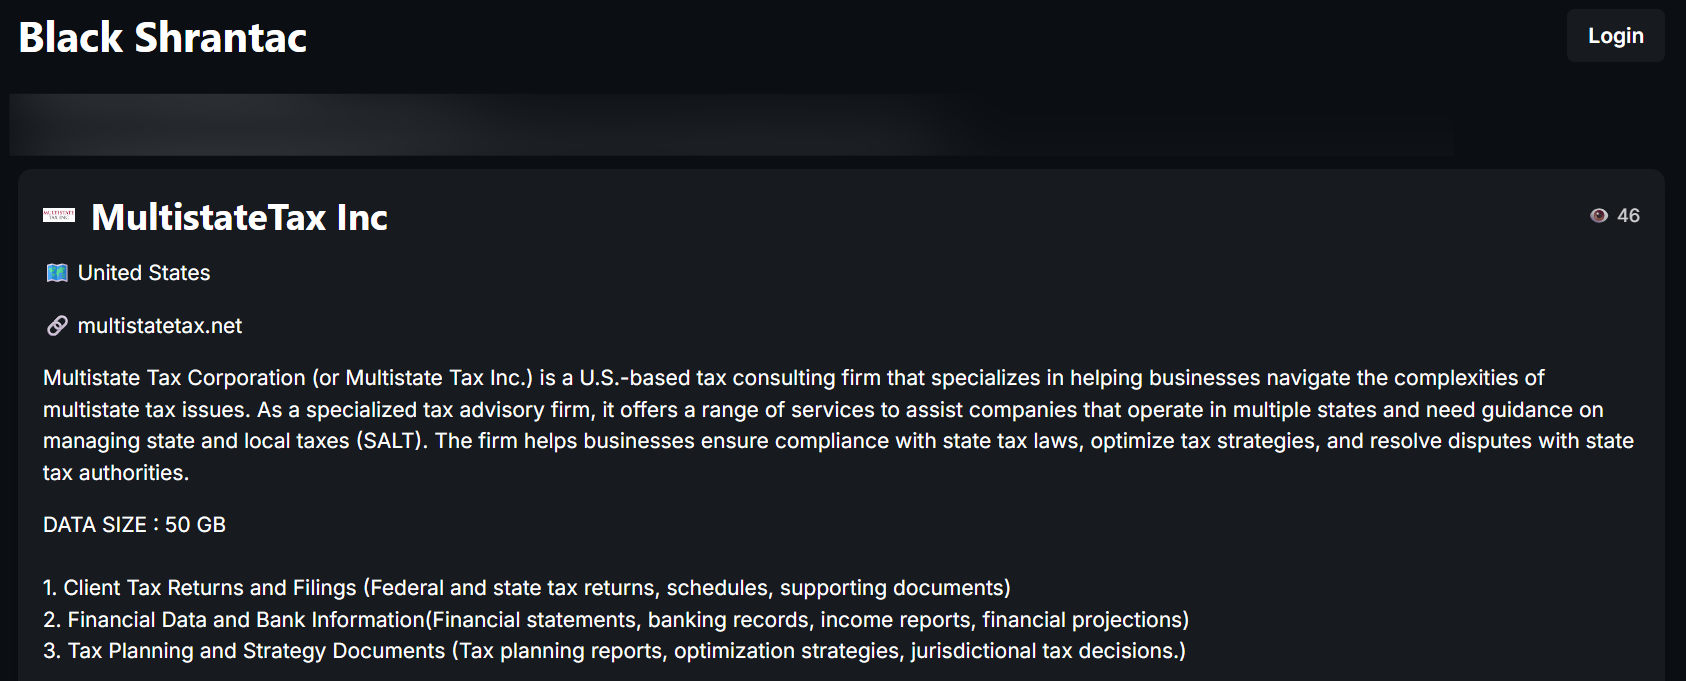Click the DATA SIZE label
The height and width of the screenshot is (681, 1686).
pyautogui.click(x=95, y=525)
